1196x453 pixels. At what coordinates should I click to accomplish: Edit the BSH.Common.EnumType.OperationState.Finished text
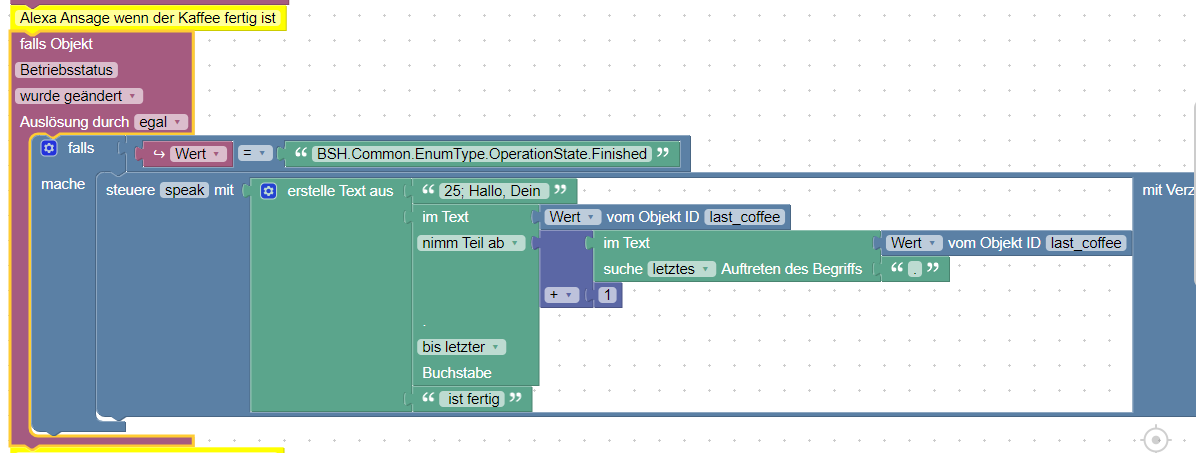point(482,154)
